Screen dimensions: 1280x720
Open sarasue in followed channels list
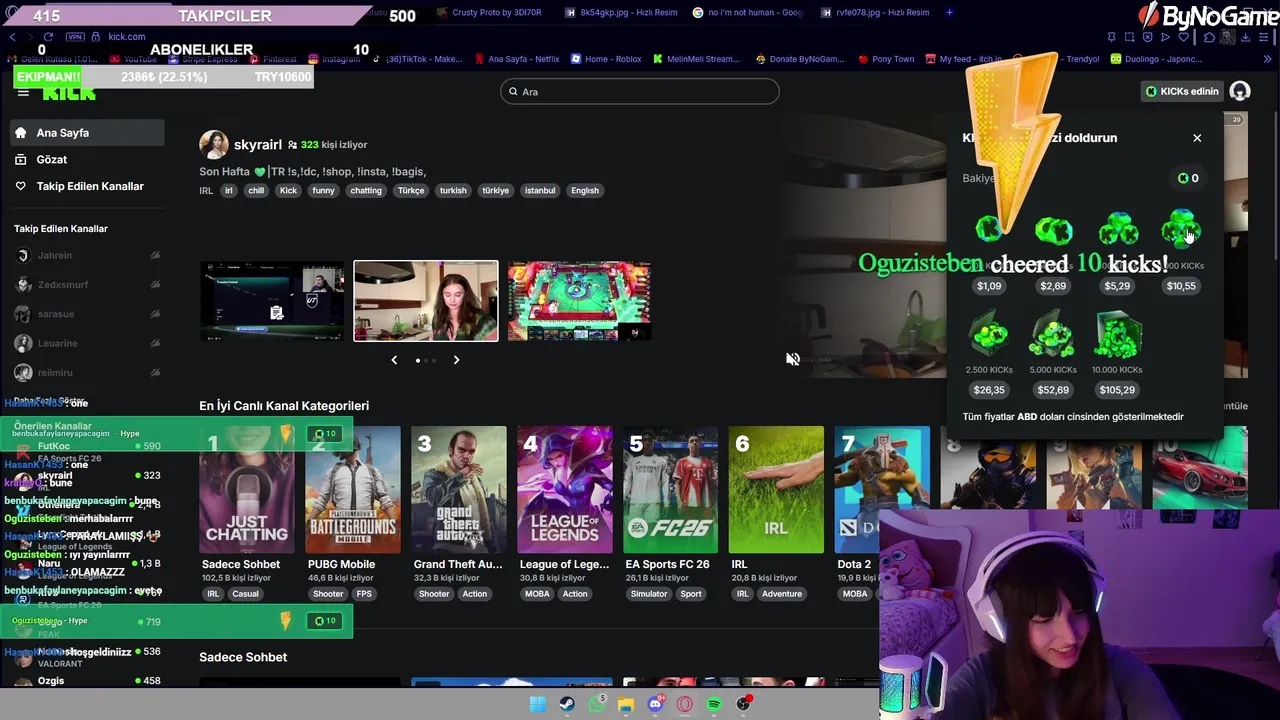tap(88, 314)
